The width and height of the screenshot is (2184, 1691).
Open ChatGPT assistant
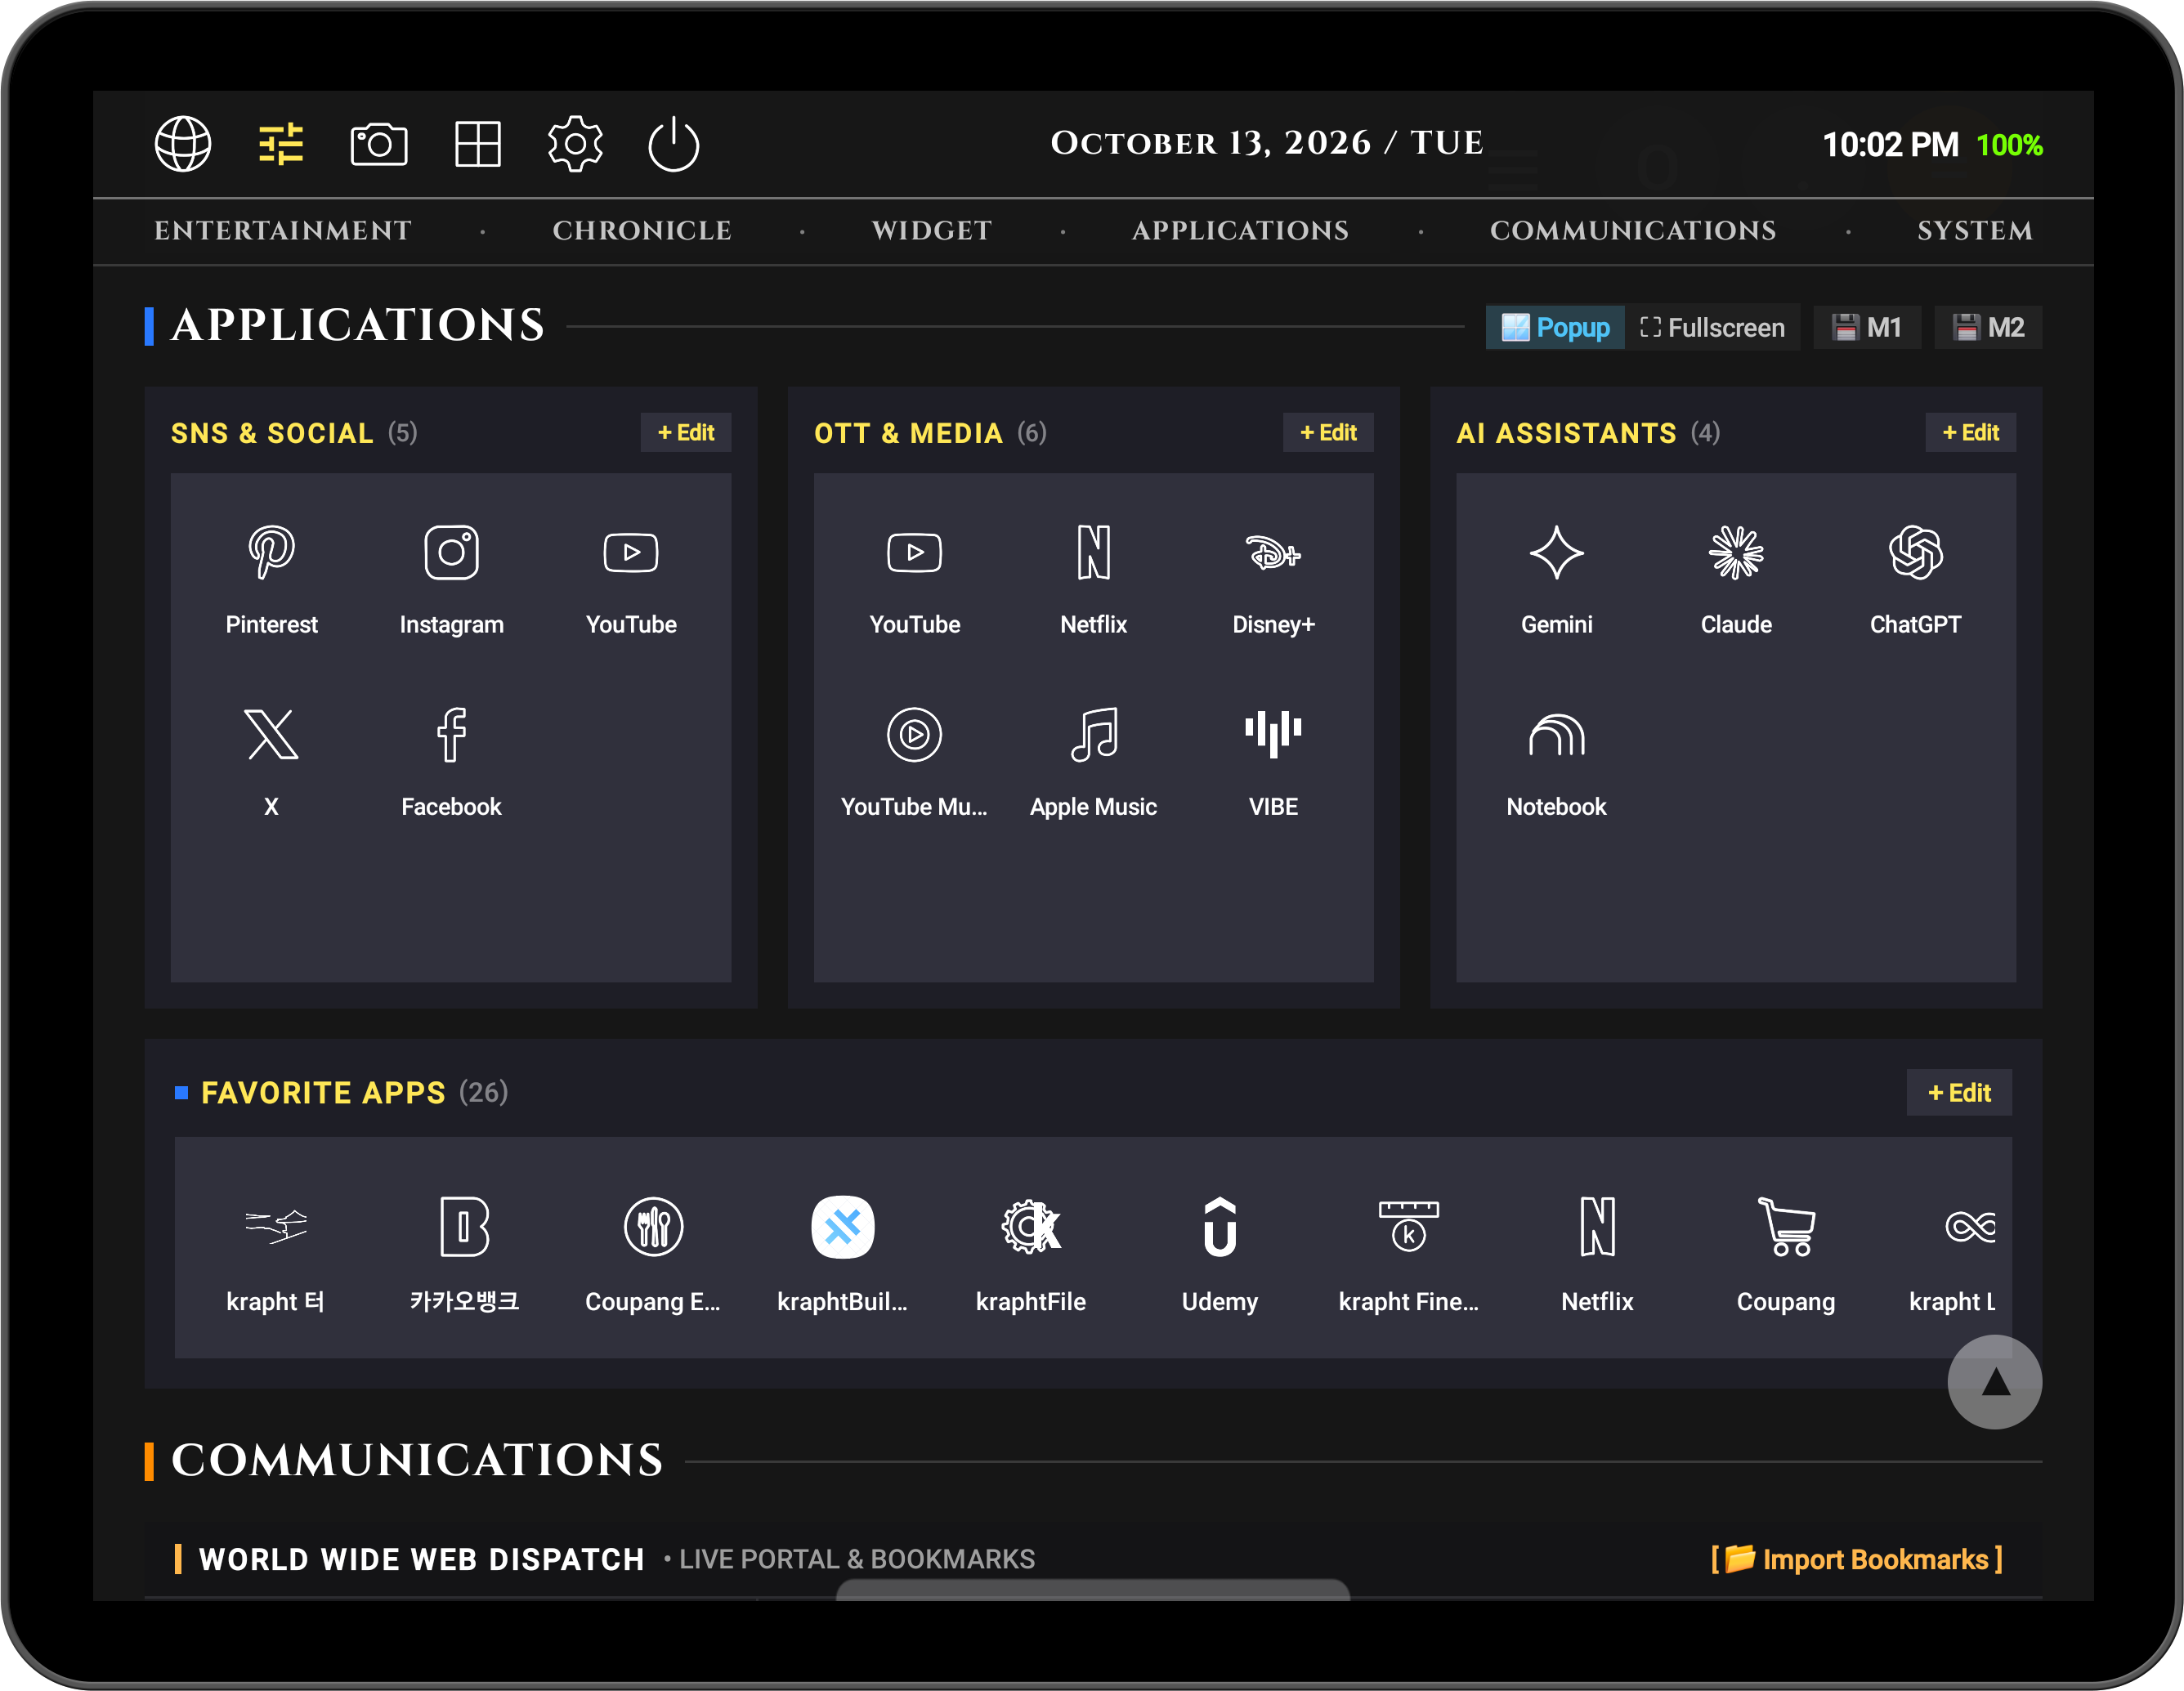pos(1916,580)
